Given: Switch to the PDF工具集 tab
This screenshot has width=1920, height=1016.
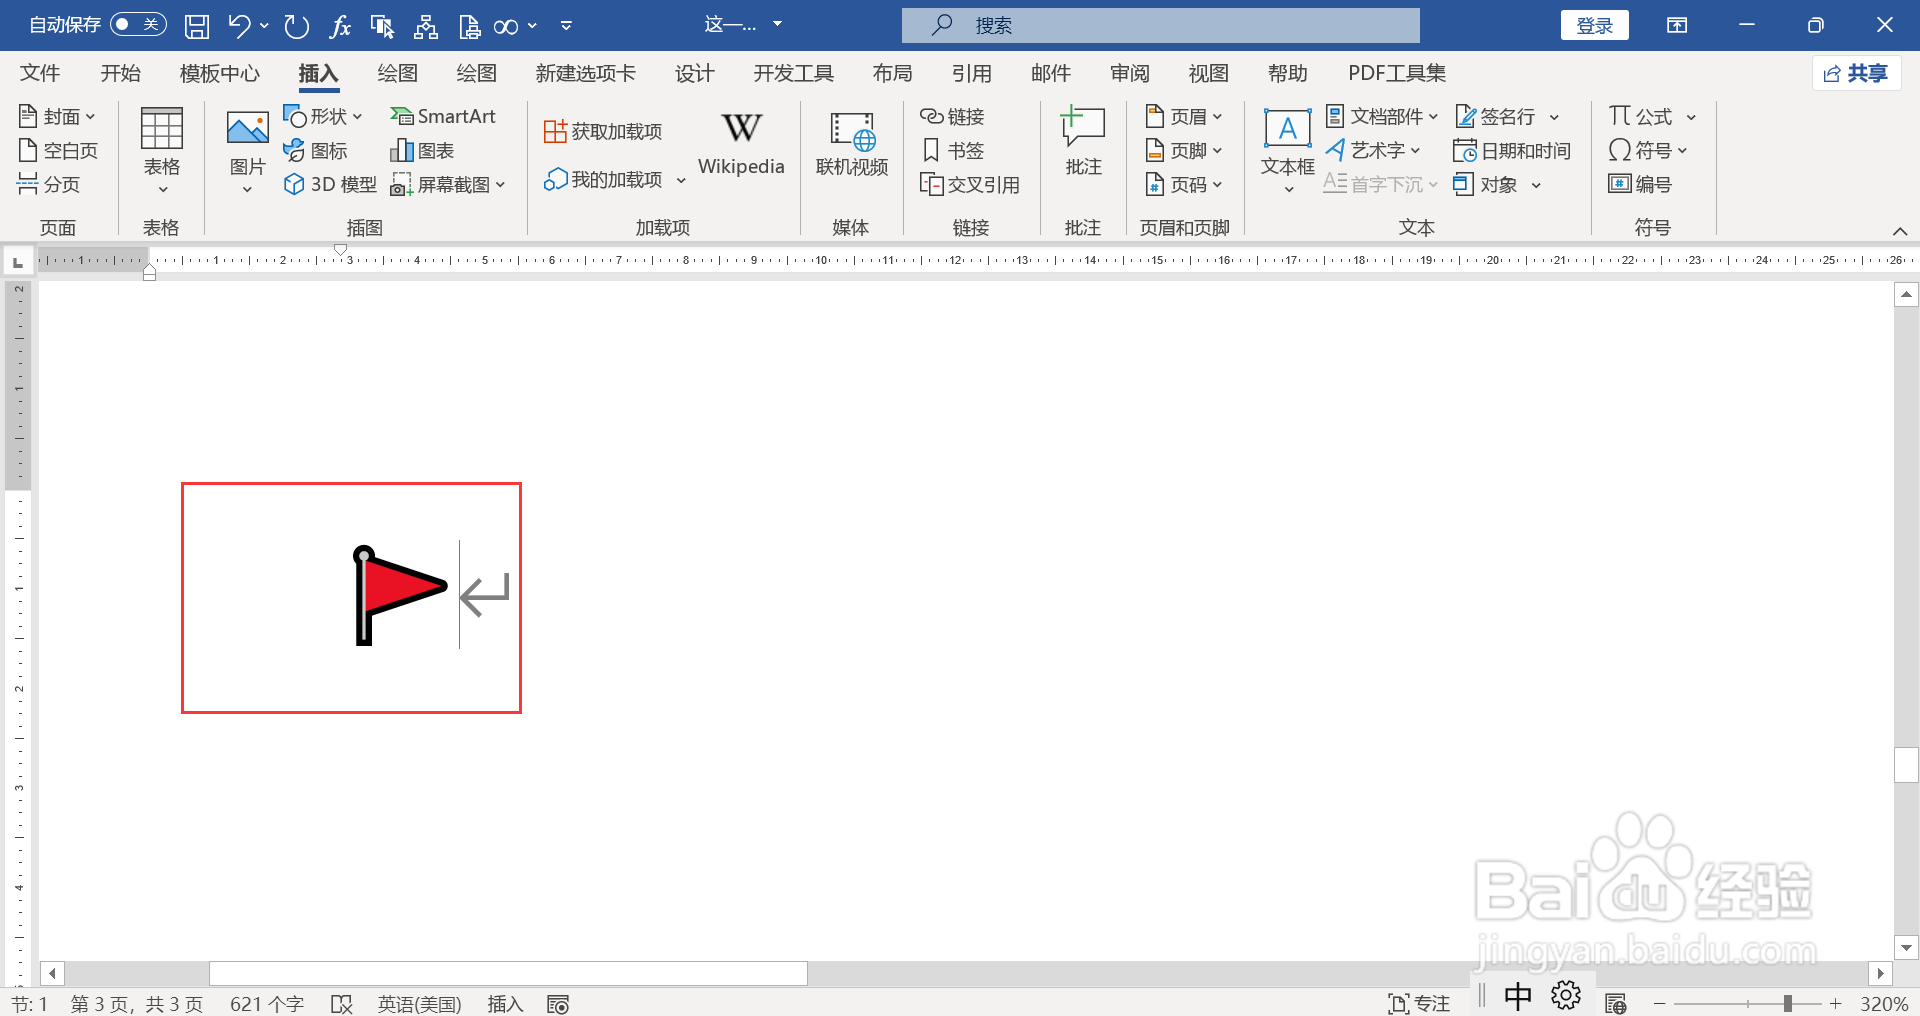Looking at the screenshot, I should [x=1397, y=73].
